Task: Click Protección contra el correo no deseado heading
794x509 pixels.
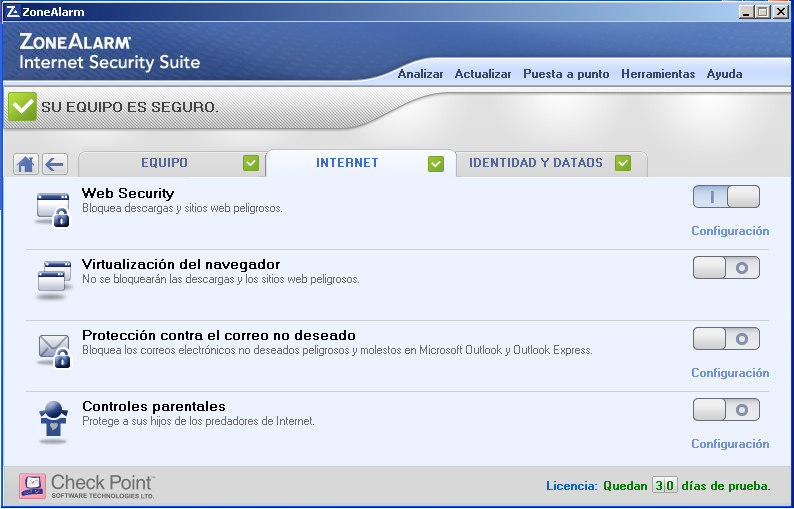Action: tap(219, 335)
